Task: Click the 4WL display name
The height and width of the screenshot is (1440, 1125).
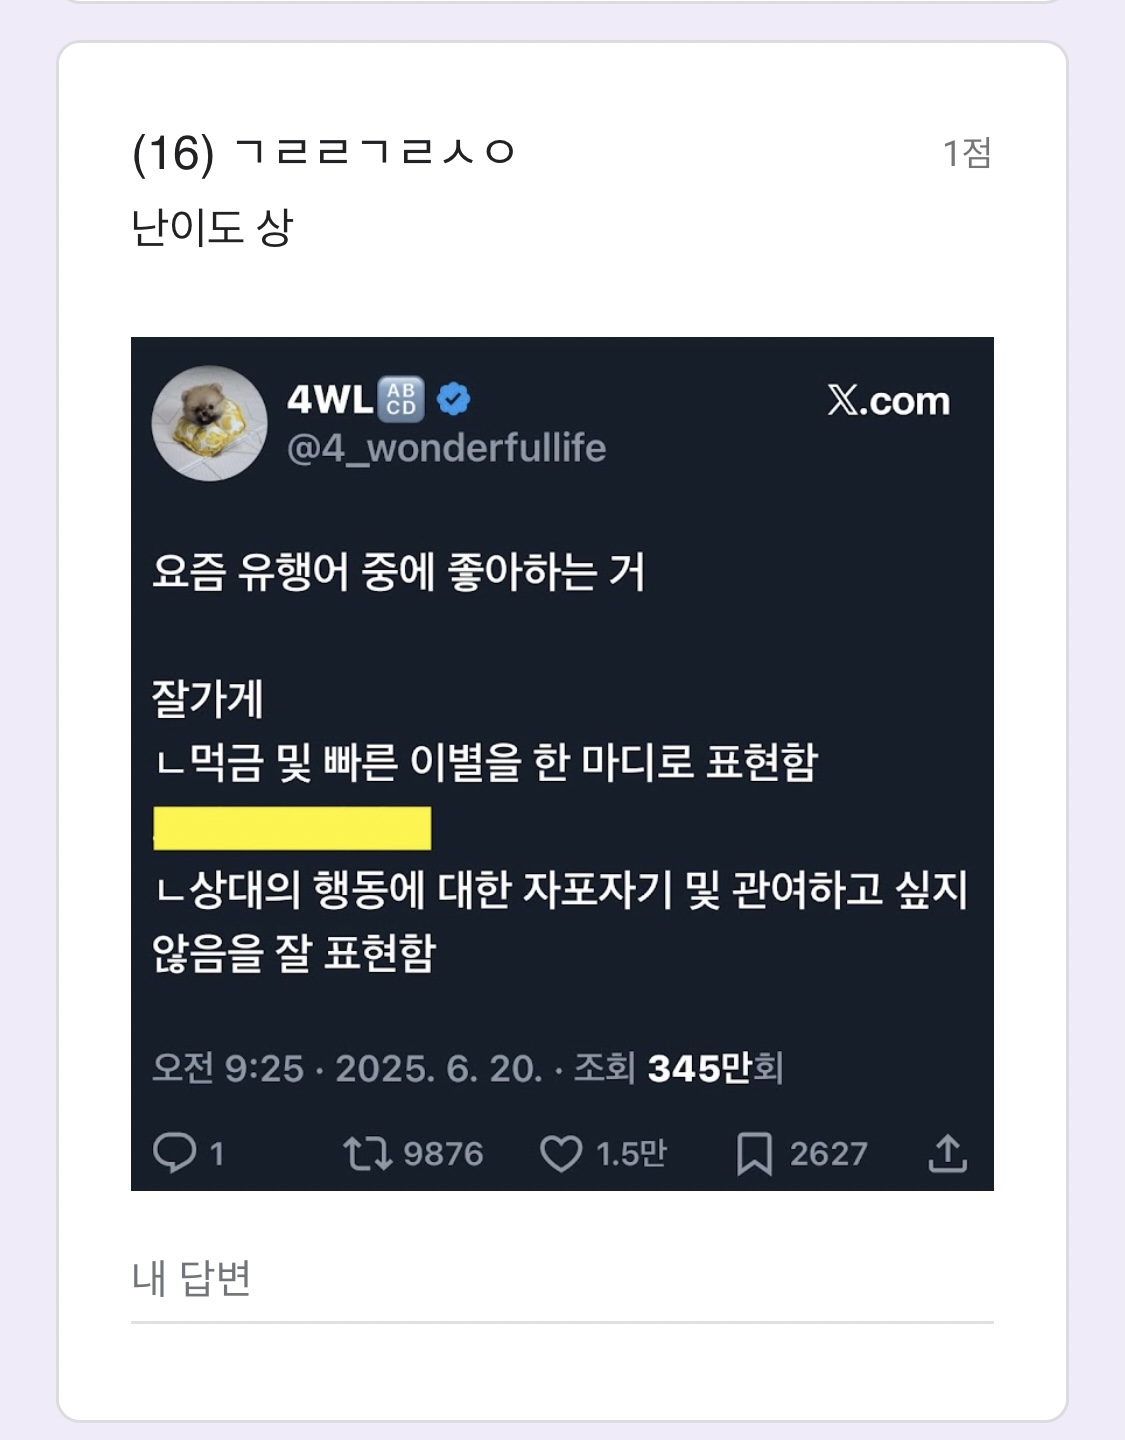Action: pyautogui.click(x=330, y=399)
